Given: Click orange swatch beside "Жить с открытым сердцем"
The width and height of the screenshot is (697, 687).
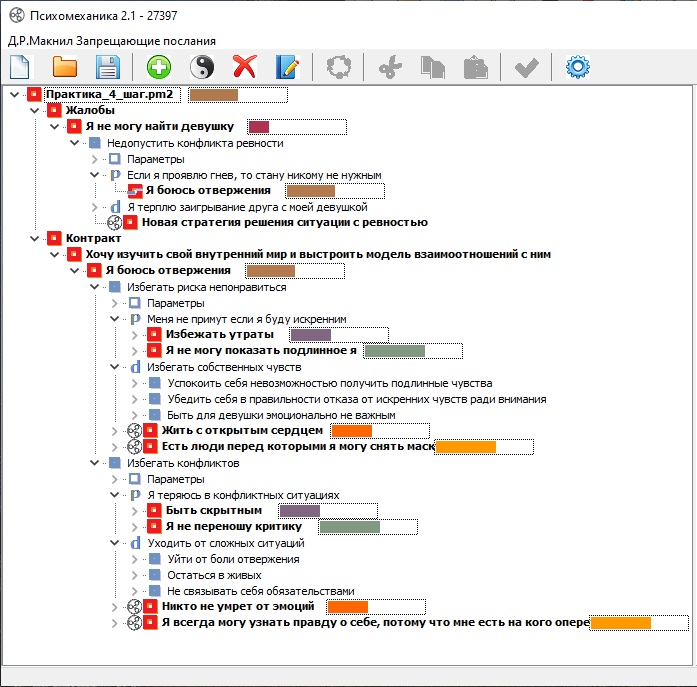Looking at the screenshot, I should click(x=351, y=431).
